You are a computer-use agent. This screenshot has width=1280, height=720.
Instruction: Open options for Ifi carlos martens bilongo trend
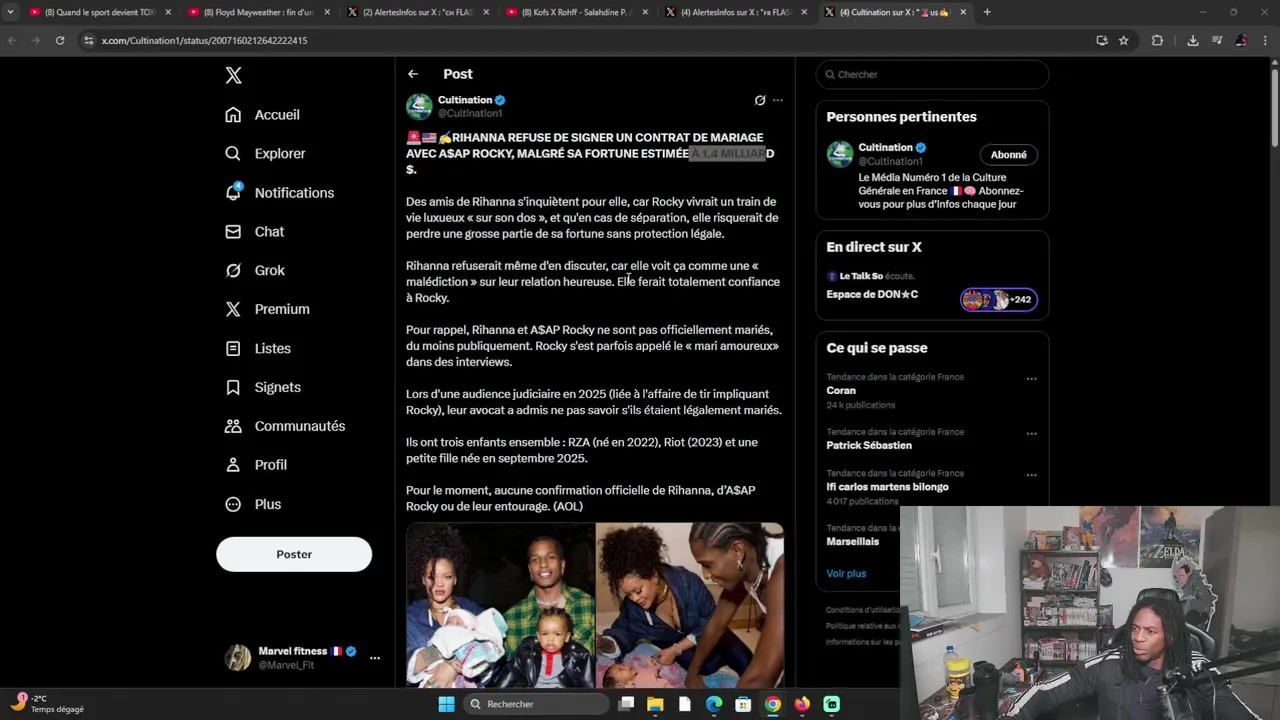point(1031,475)
